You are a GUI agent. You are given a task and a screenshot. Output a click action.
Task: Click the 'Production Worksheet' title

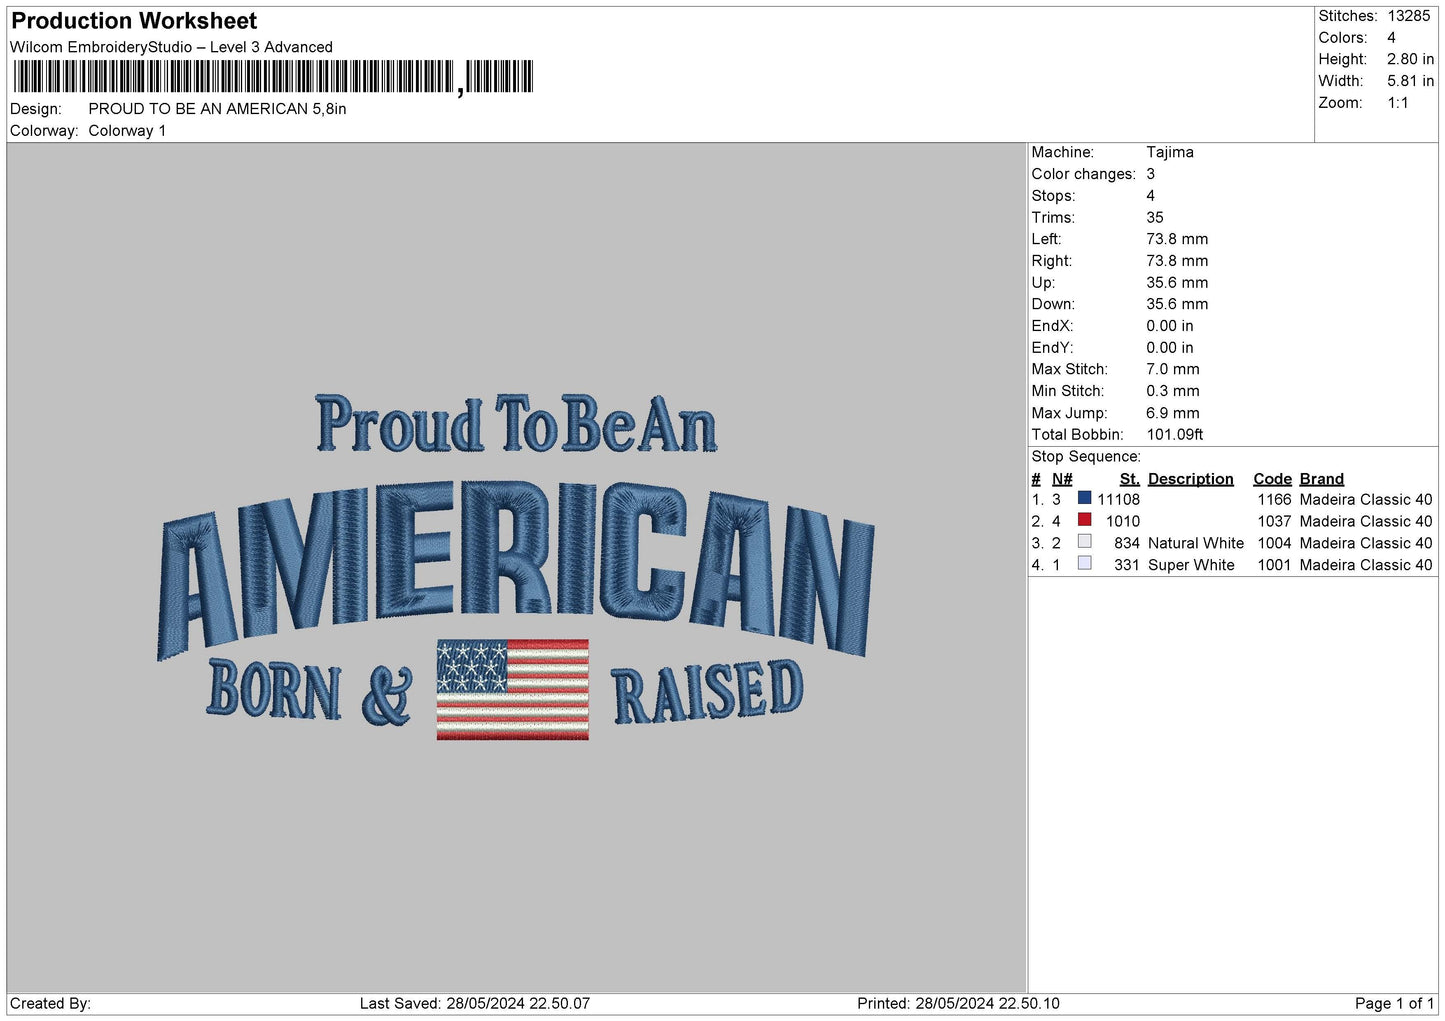point(134,21)
